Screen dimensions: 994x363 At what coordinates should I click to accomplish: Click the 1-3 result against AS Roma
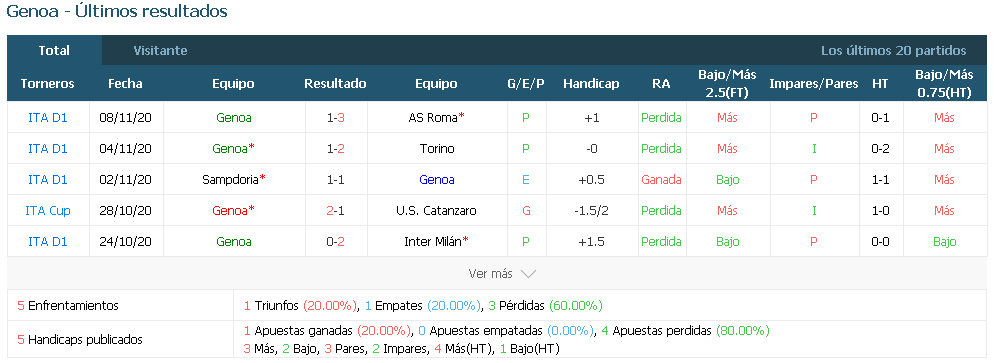335,117
